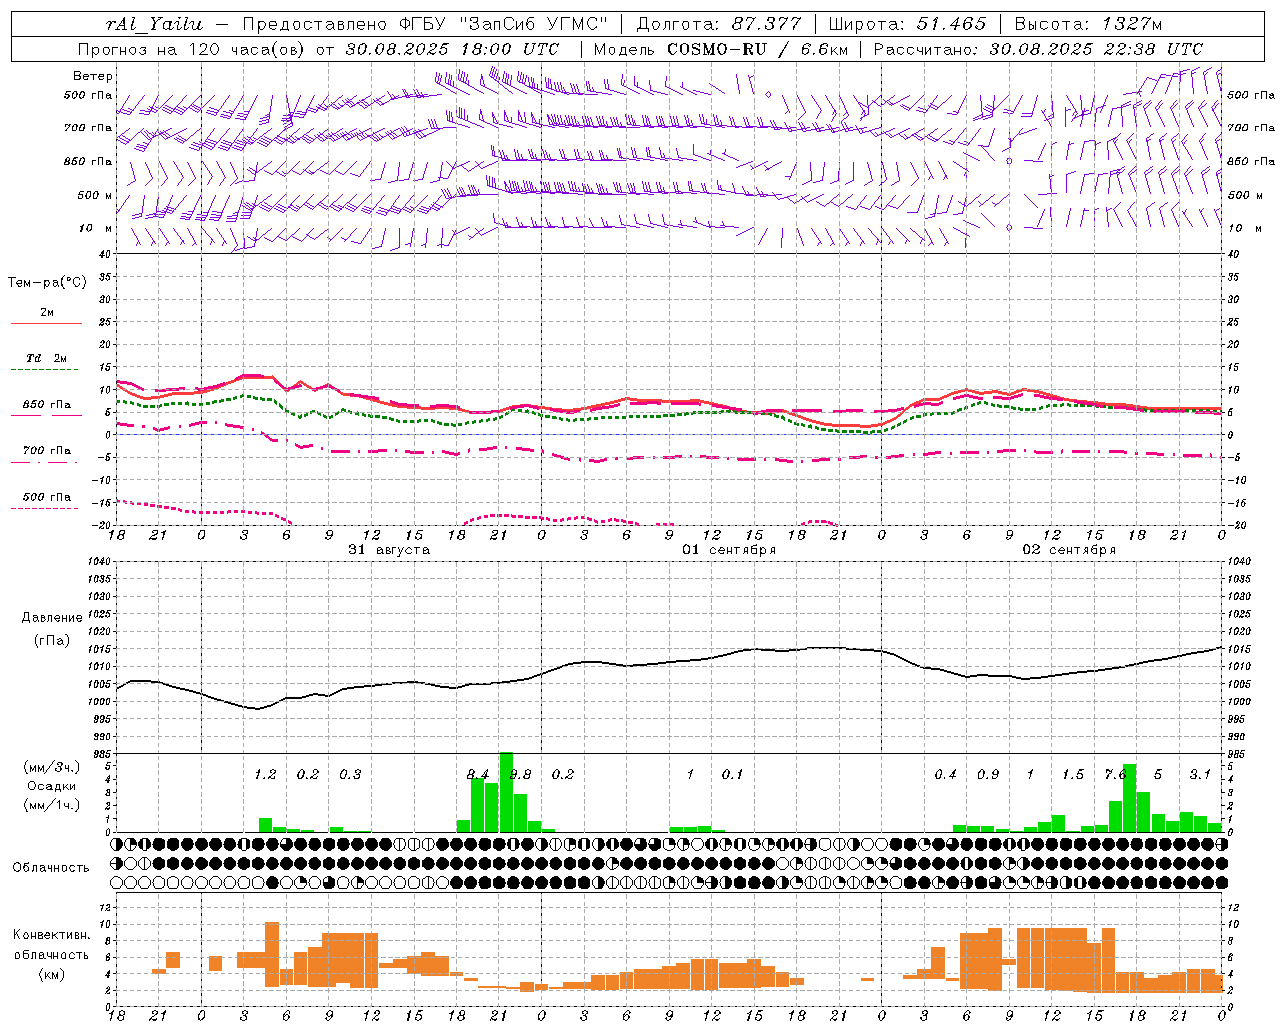Click the Ветер wind panel label

pyautogui.click(x=93, y=76)
